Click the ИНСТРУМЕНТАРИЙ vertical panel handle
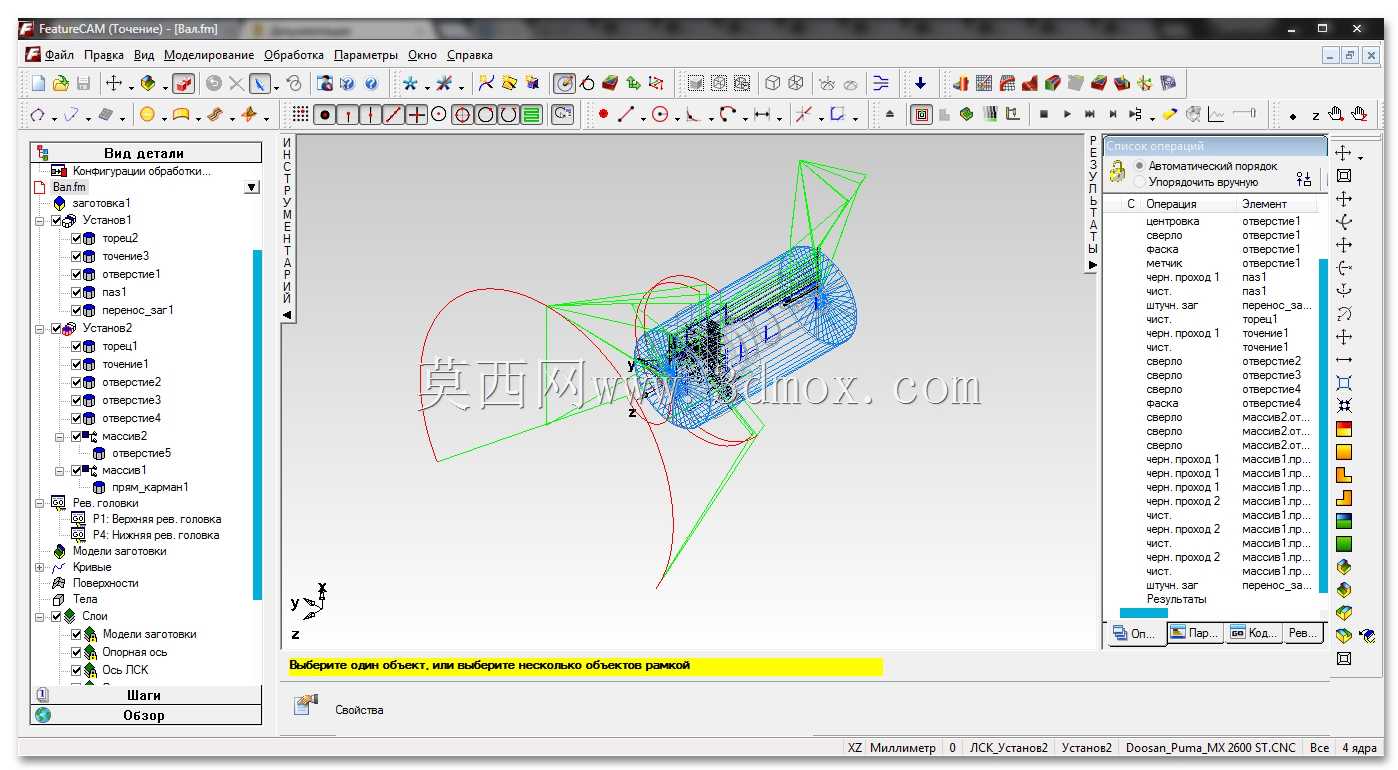 (x=287, y=228)
